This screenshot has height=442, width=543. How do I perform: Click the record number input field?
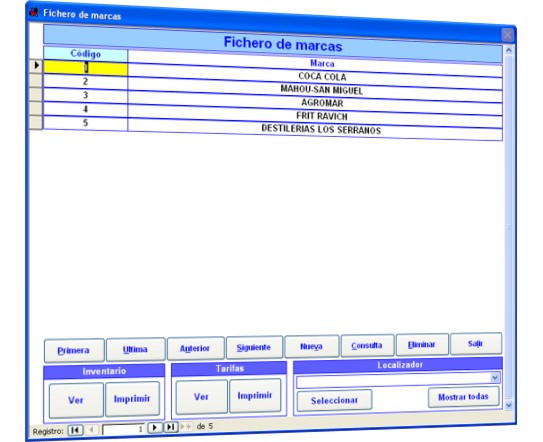124,429
